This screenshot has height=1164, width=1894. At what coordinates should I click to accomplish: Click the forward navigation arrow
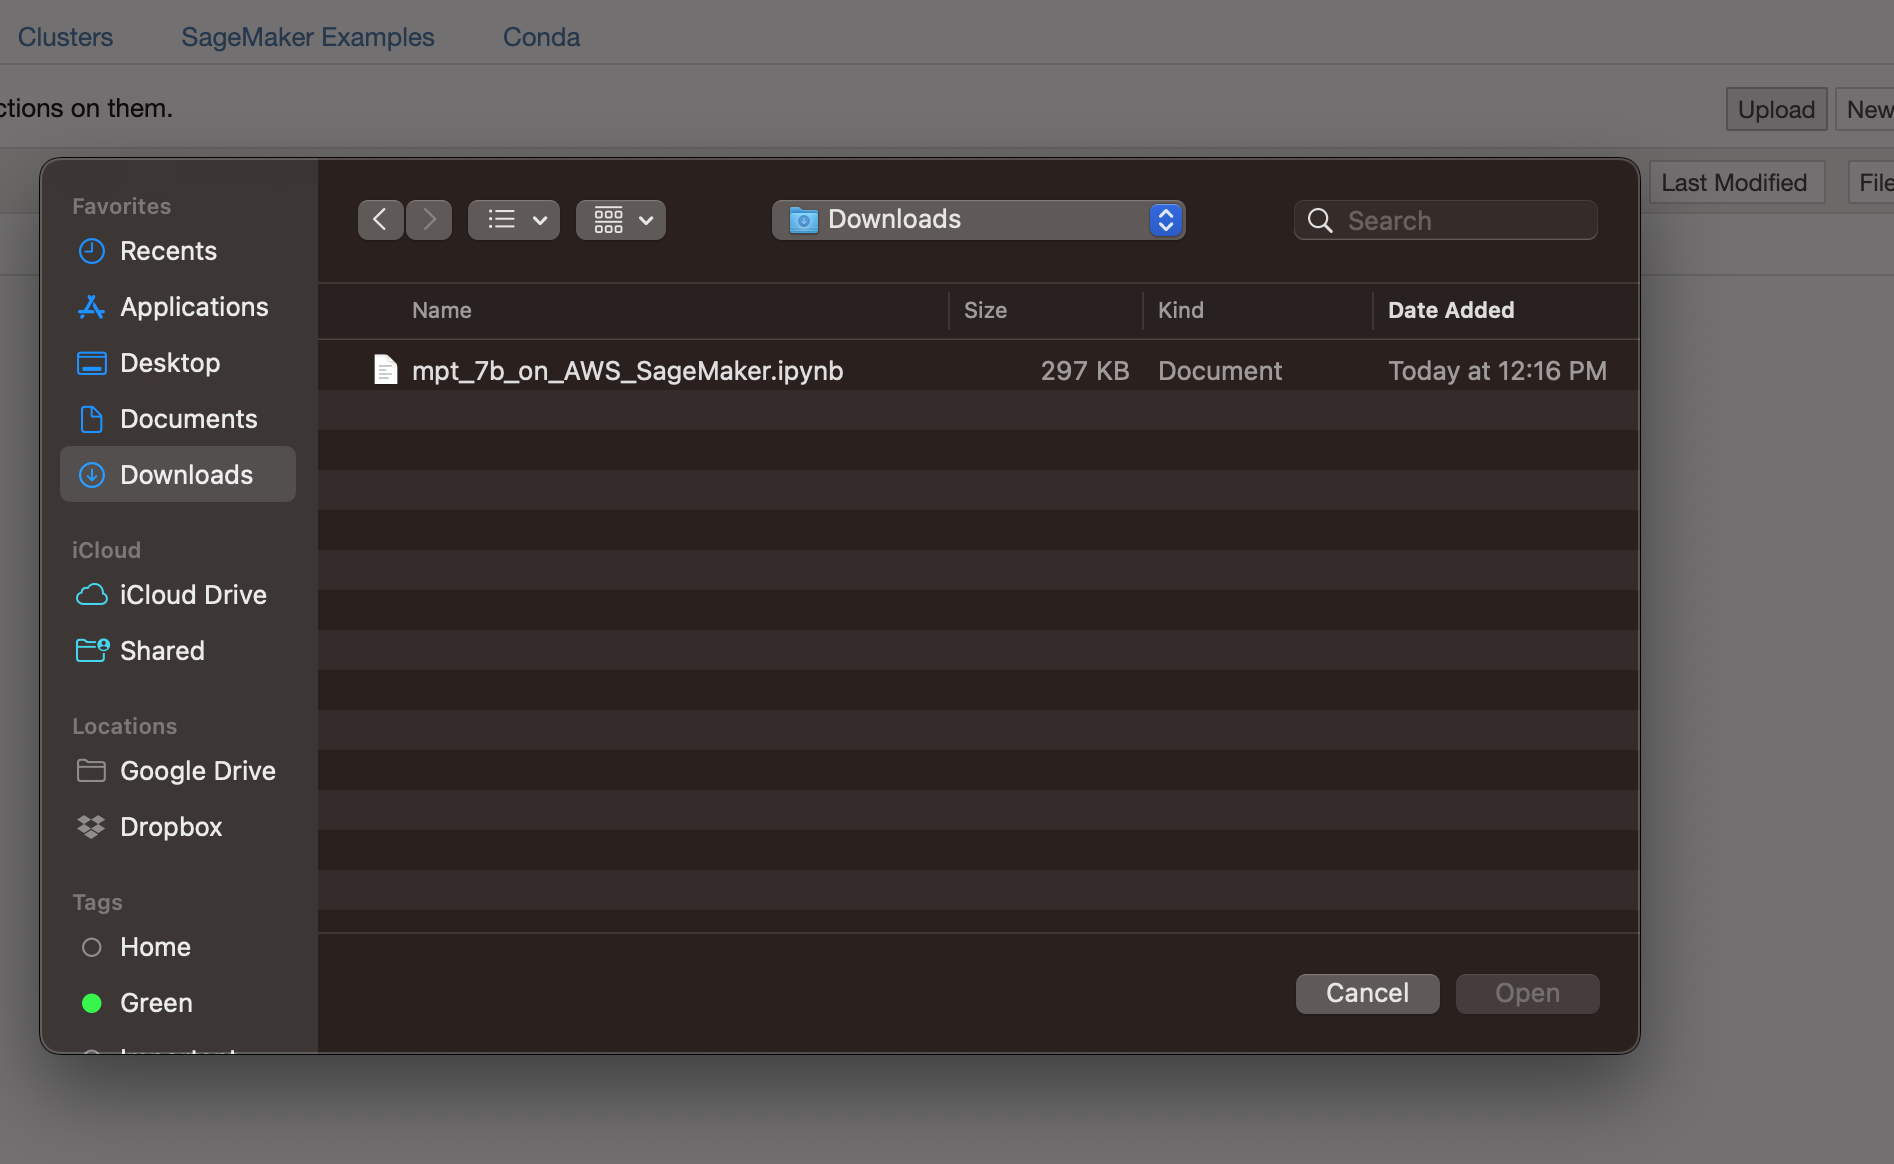click(x=429, y=219)
